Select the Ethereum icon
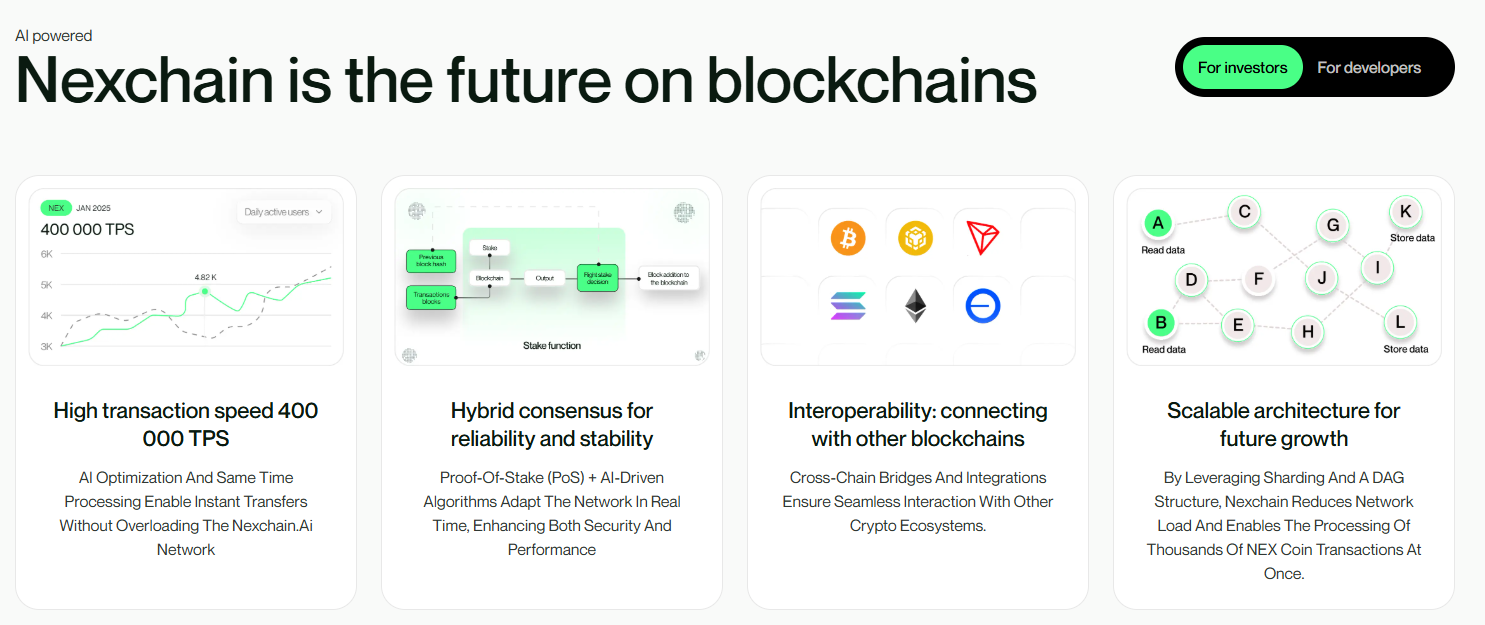This screenshot has width=1485, height=625. (x=914, y=305)
